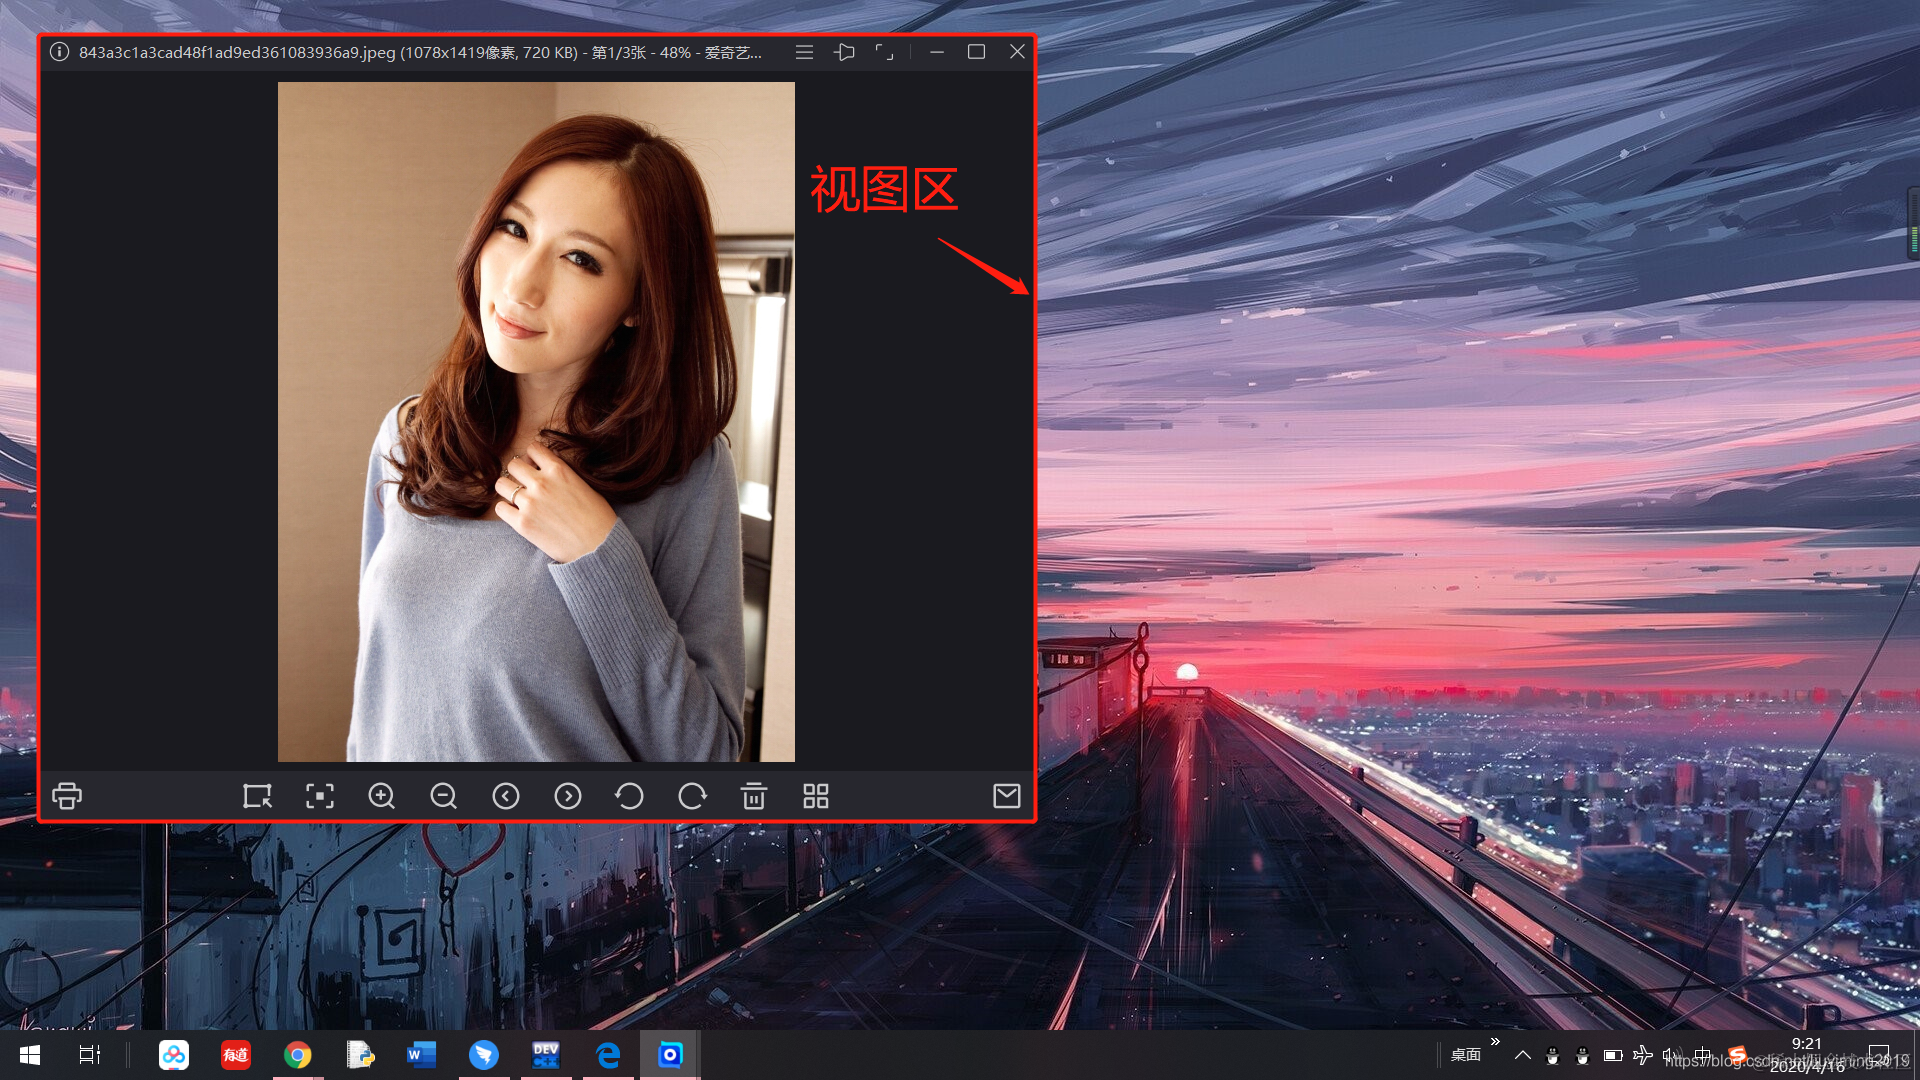Open the hamburger menu in title bar

coord(804,52)
